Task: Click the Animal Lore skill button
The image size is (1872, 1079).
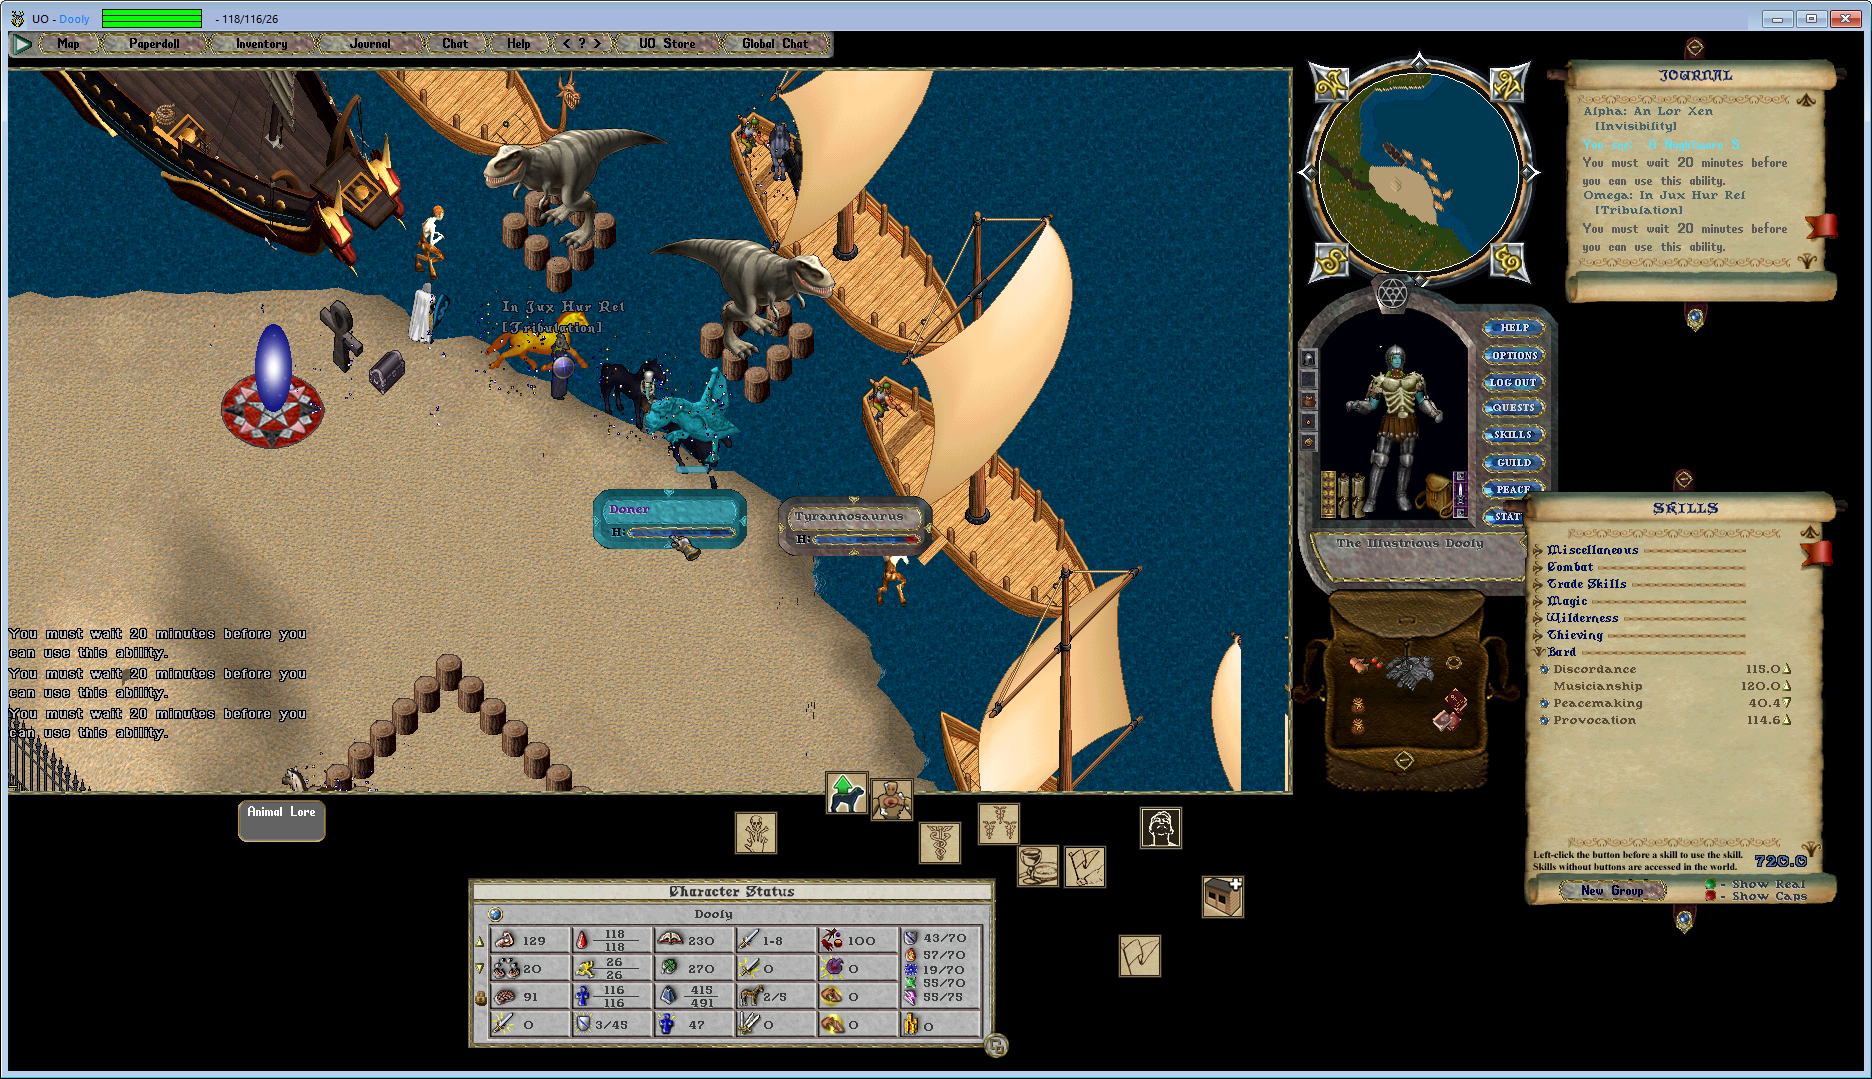Action: tap(281, 821)
